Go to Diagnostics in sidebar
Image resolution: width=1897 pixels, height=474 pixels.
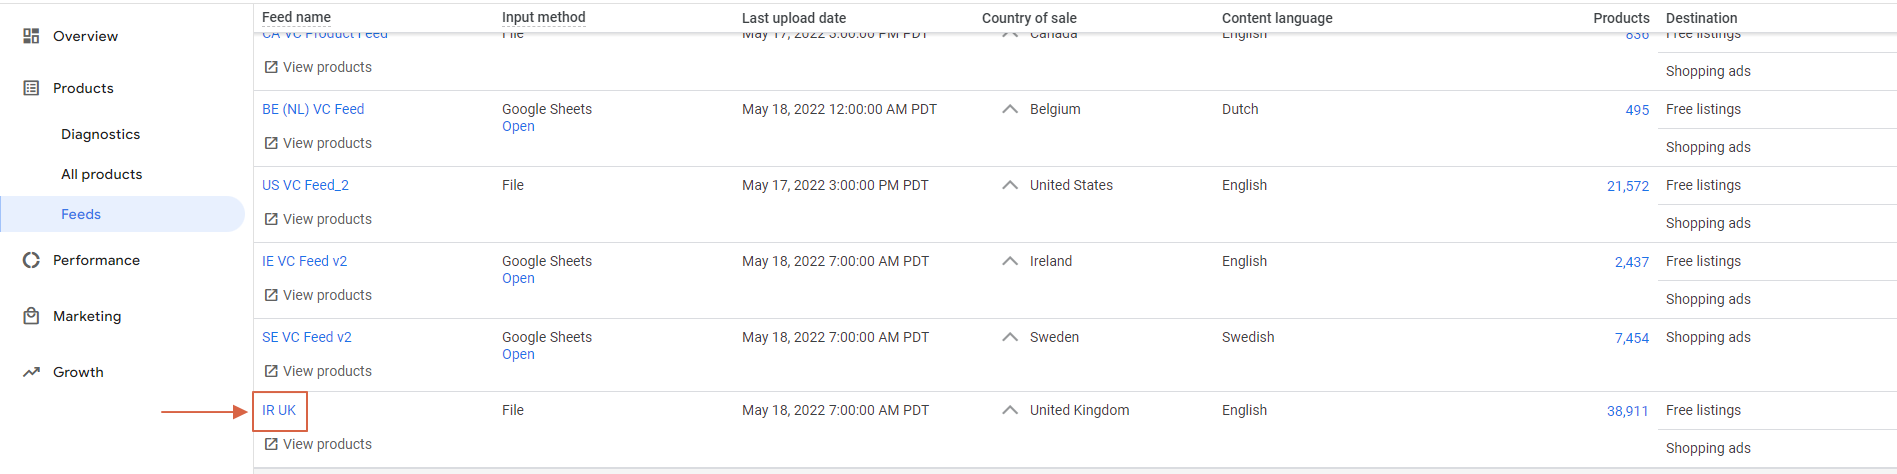[100, 134]
